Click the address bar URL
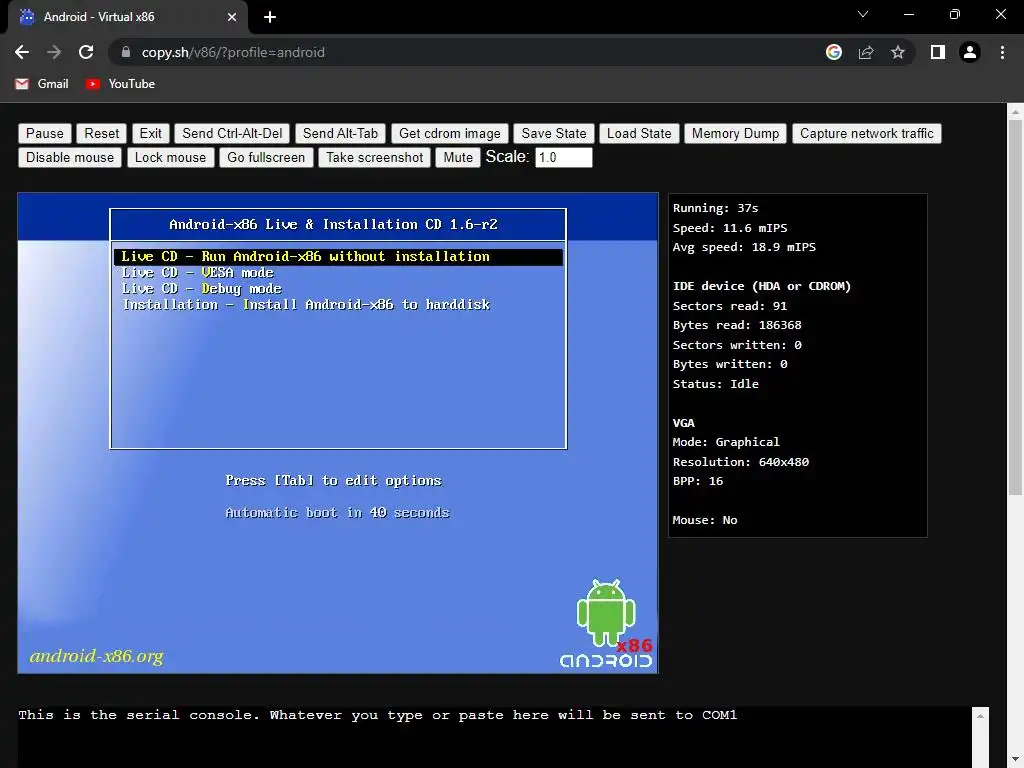Screen dimensions: 1024x768 [x=233, y=52]
